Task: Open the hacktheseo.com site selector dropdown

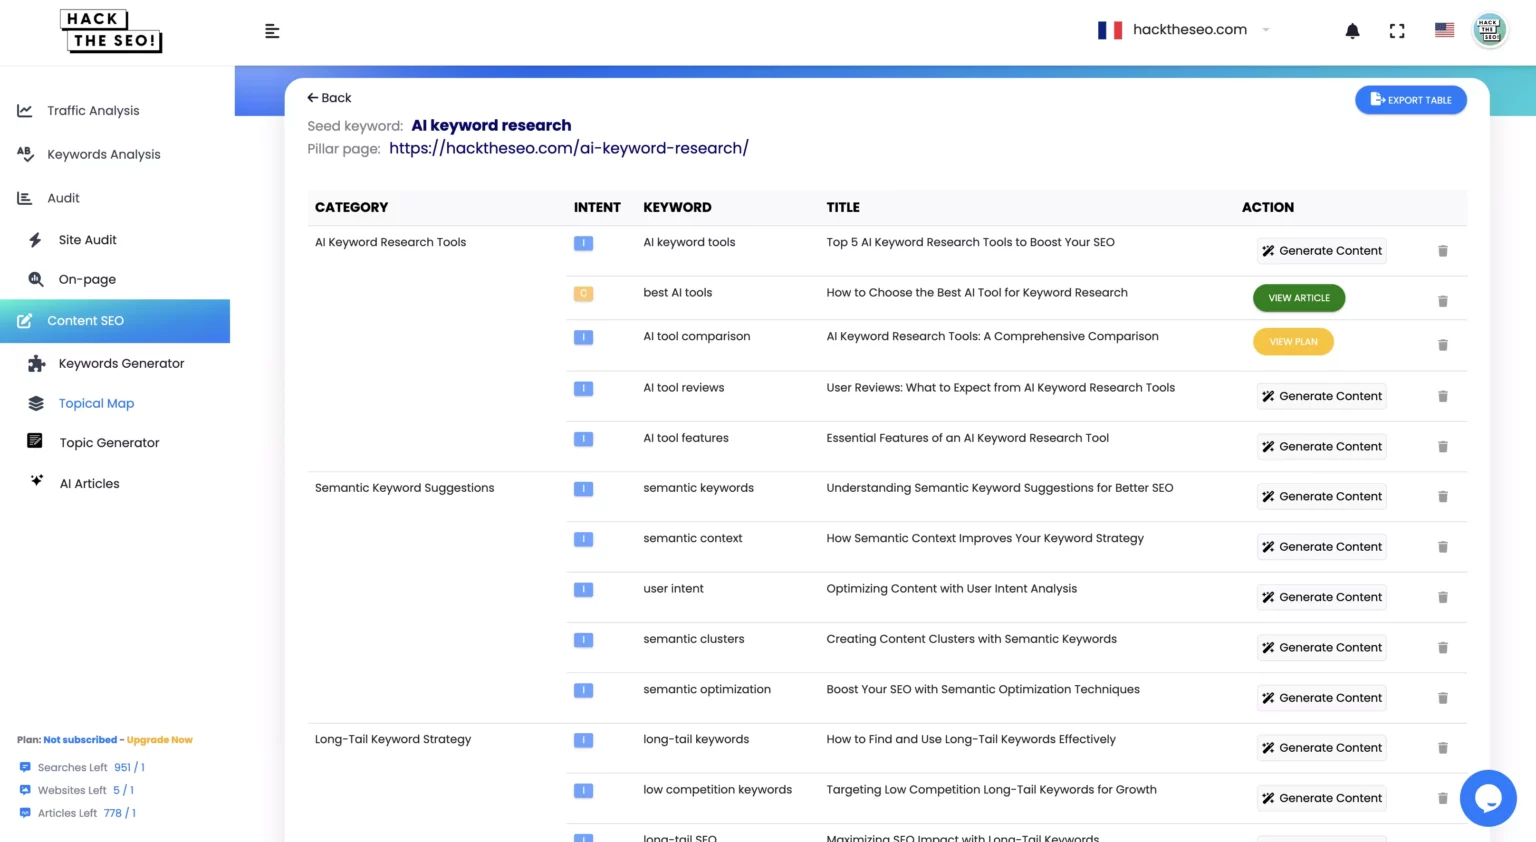Action: click(x=1183, y=30)
